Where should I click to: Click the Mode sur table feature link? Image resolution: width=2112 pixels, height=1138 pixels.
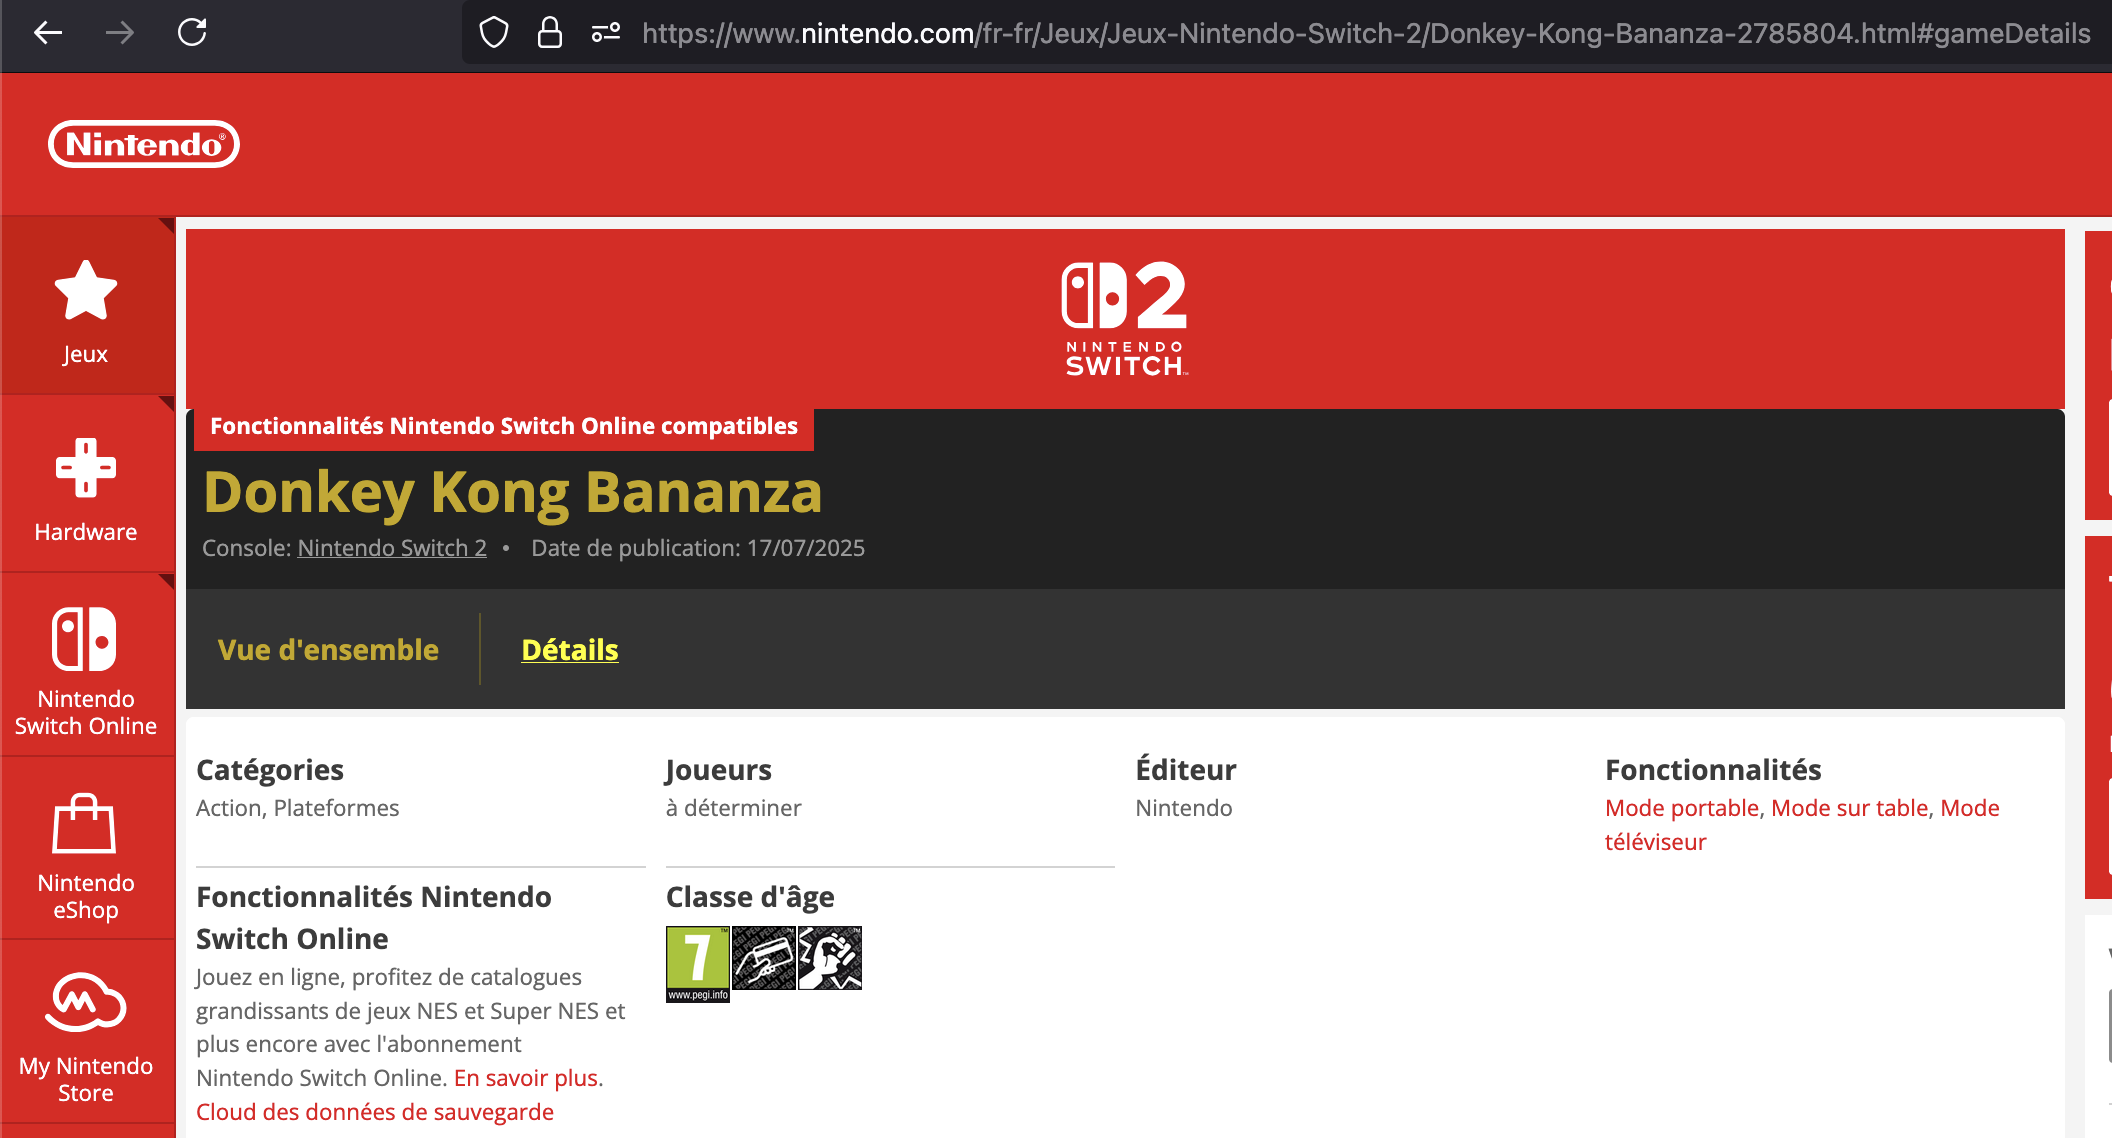pyautogui.click(x=1849, y=808)
